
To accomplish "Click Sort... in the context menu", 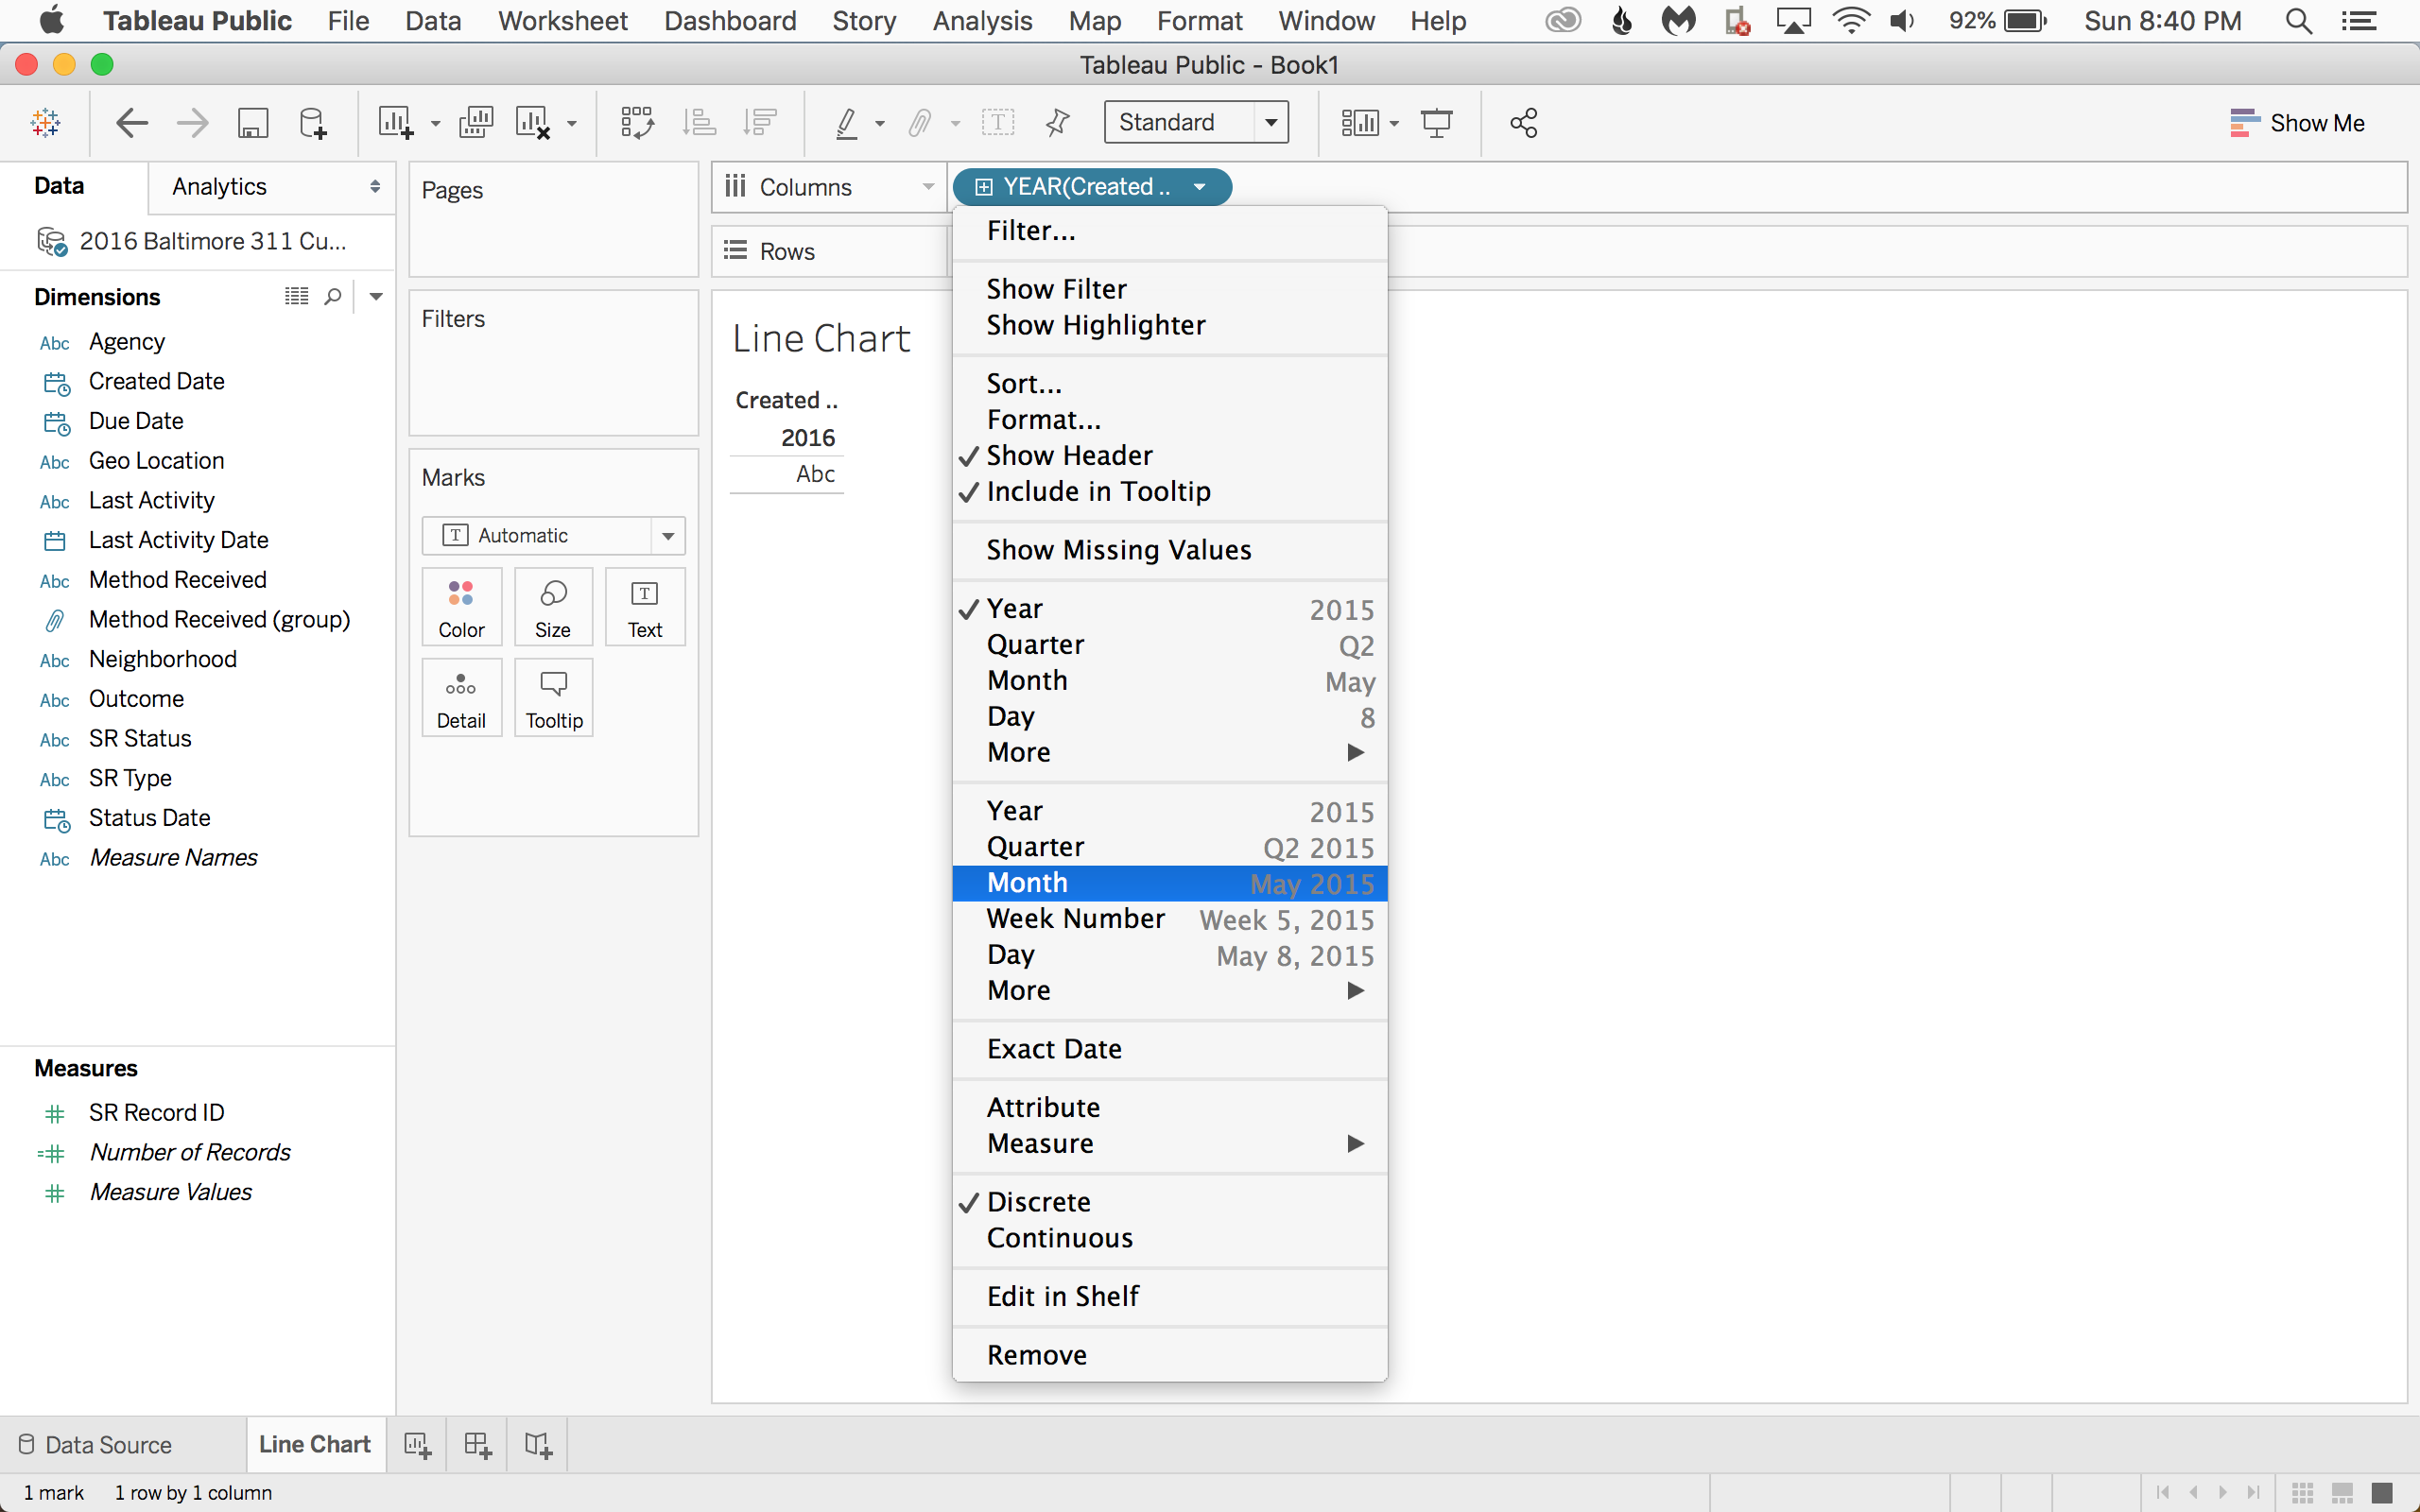I will tap(1170, 384).
